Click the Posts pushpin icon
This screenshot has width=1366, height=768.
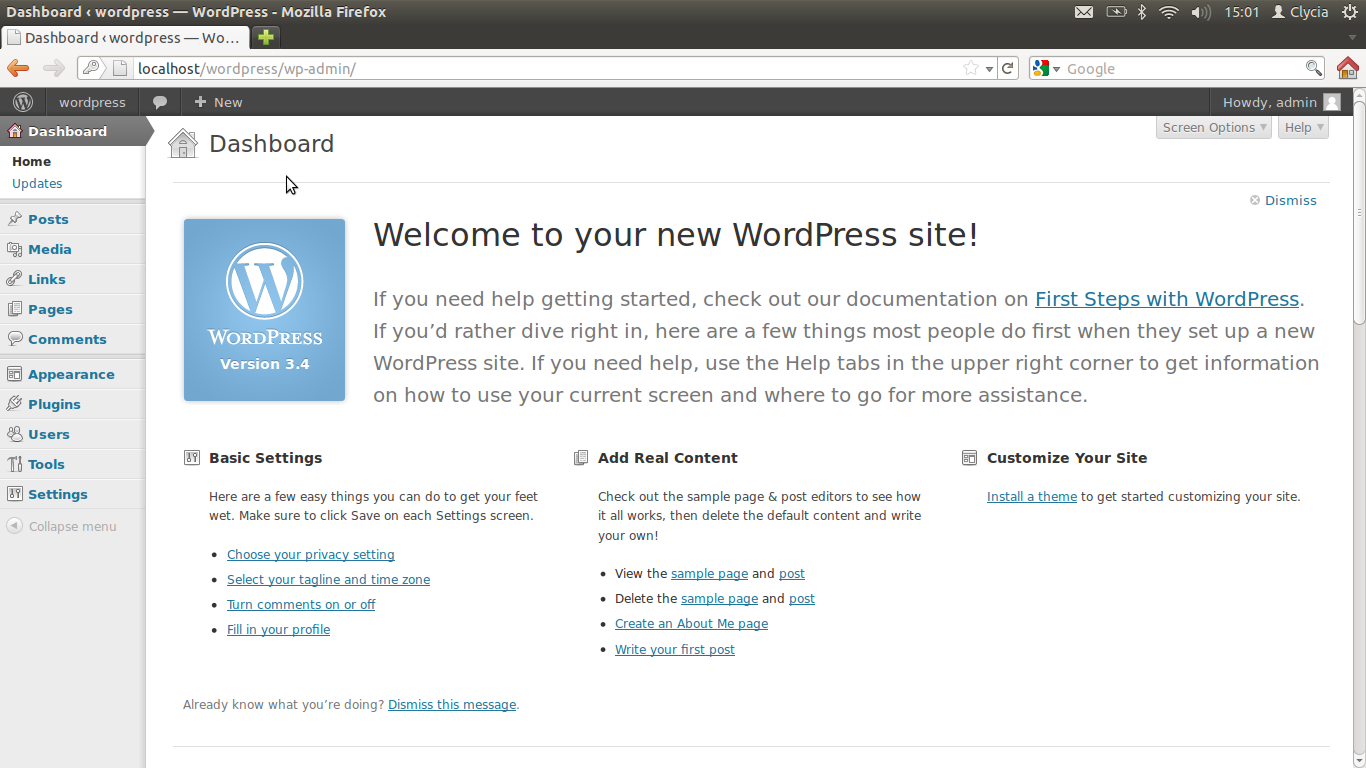click(14, 219)
